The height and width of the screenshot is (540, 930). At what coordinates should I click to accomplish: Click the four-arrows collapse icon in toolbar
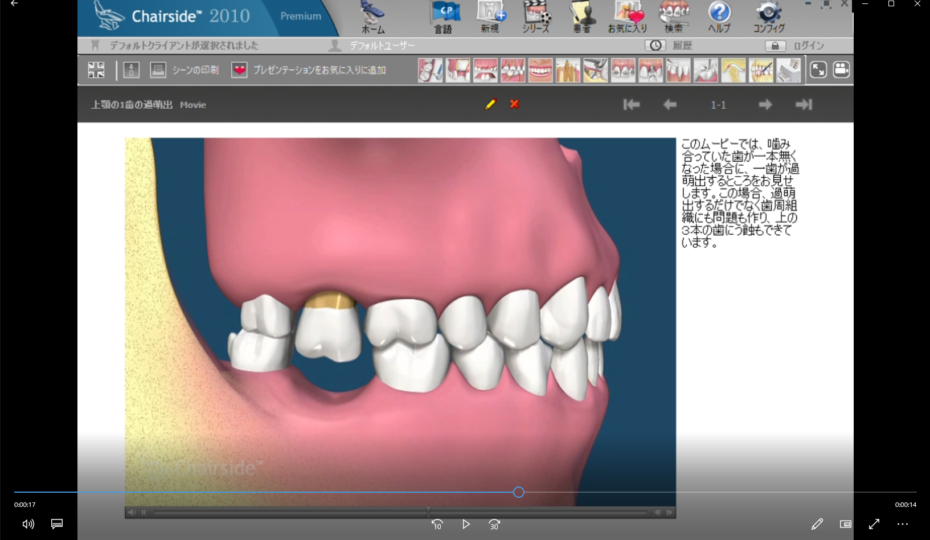click(x=96, y=70)
